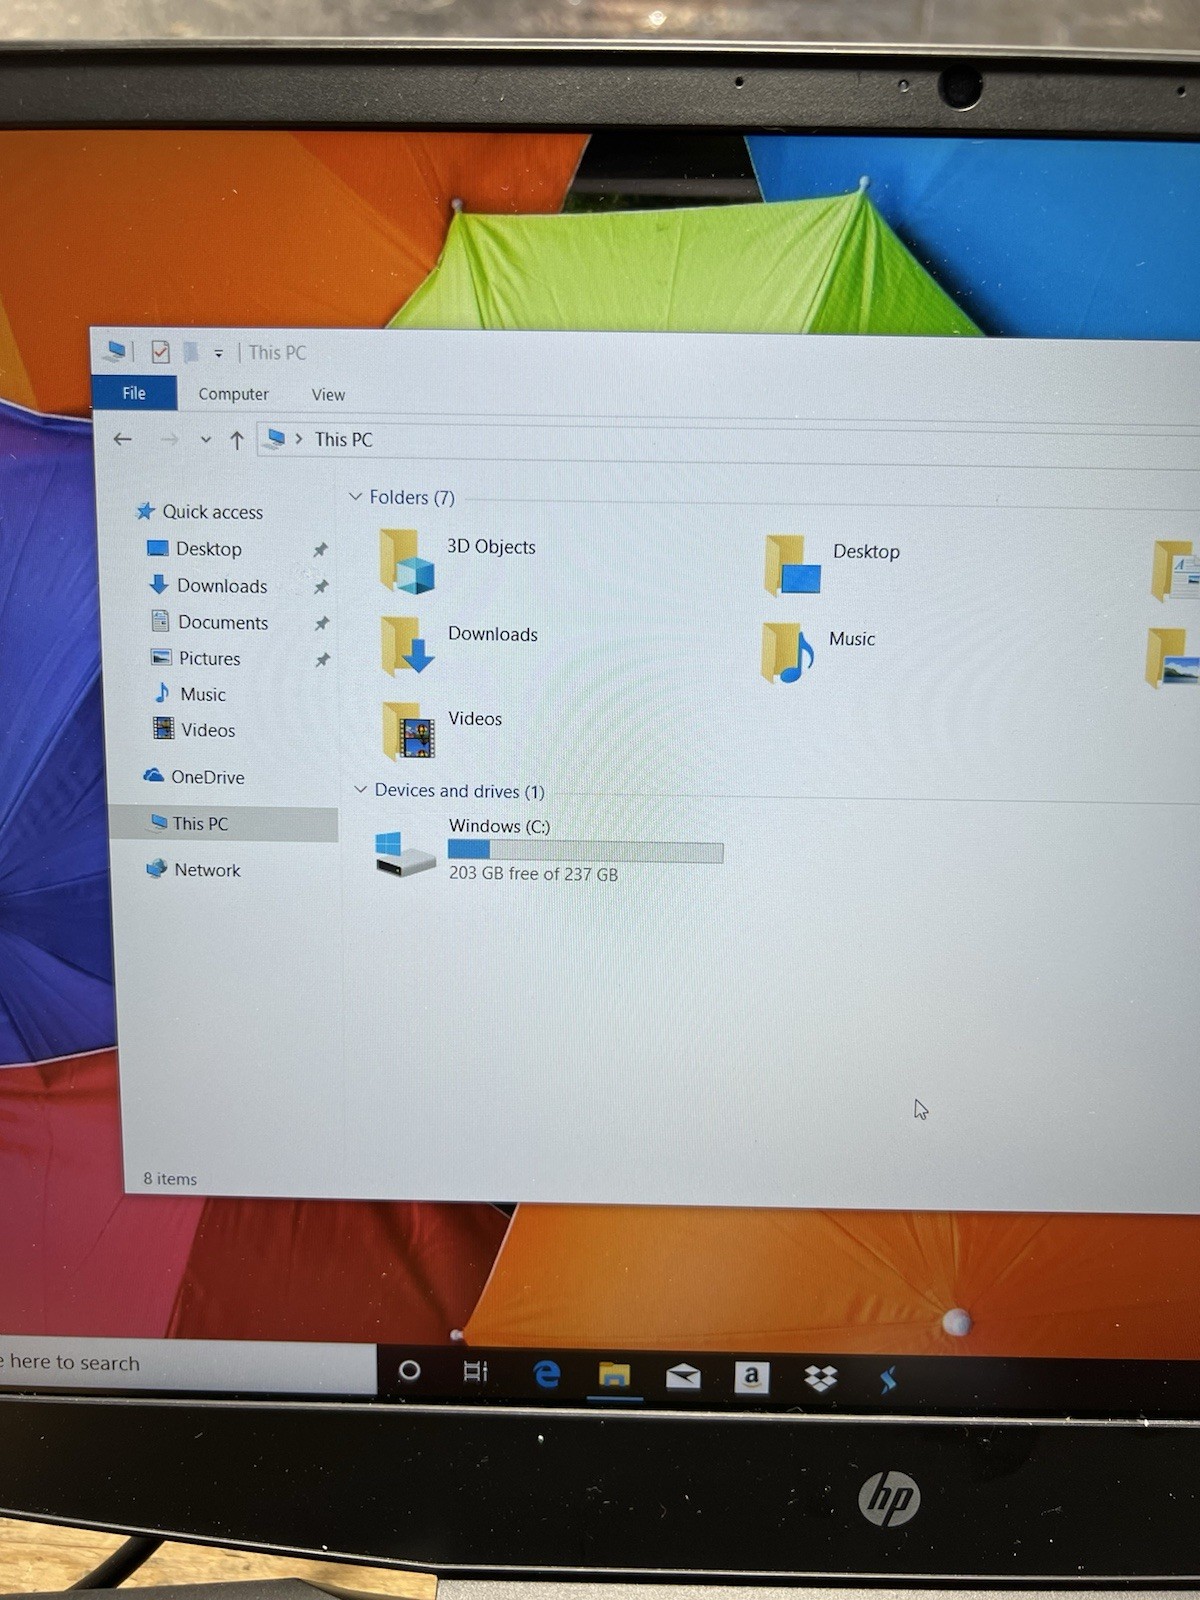Click the '203 GB free of 237 GB' text

[x=533, y=874]
